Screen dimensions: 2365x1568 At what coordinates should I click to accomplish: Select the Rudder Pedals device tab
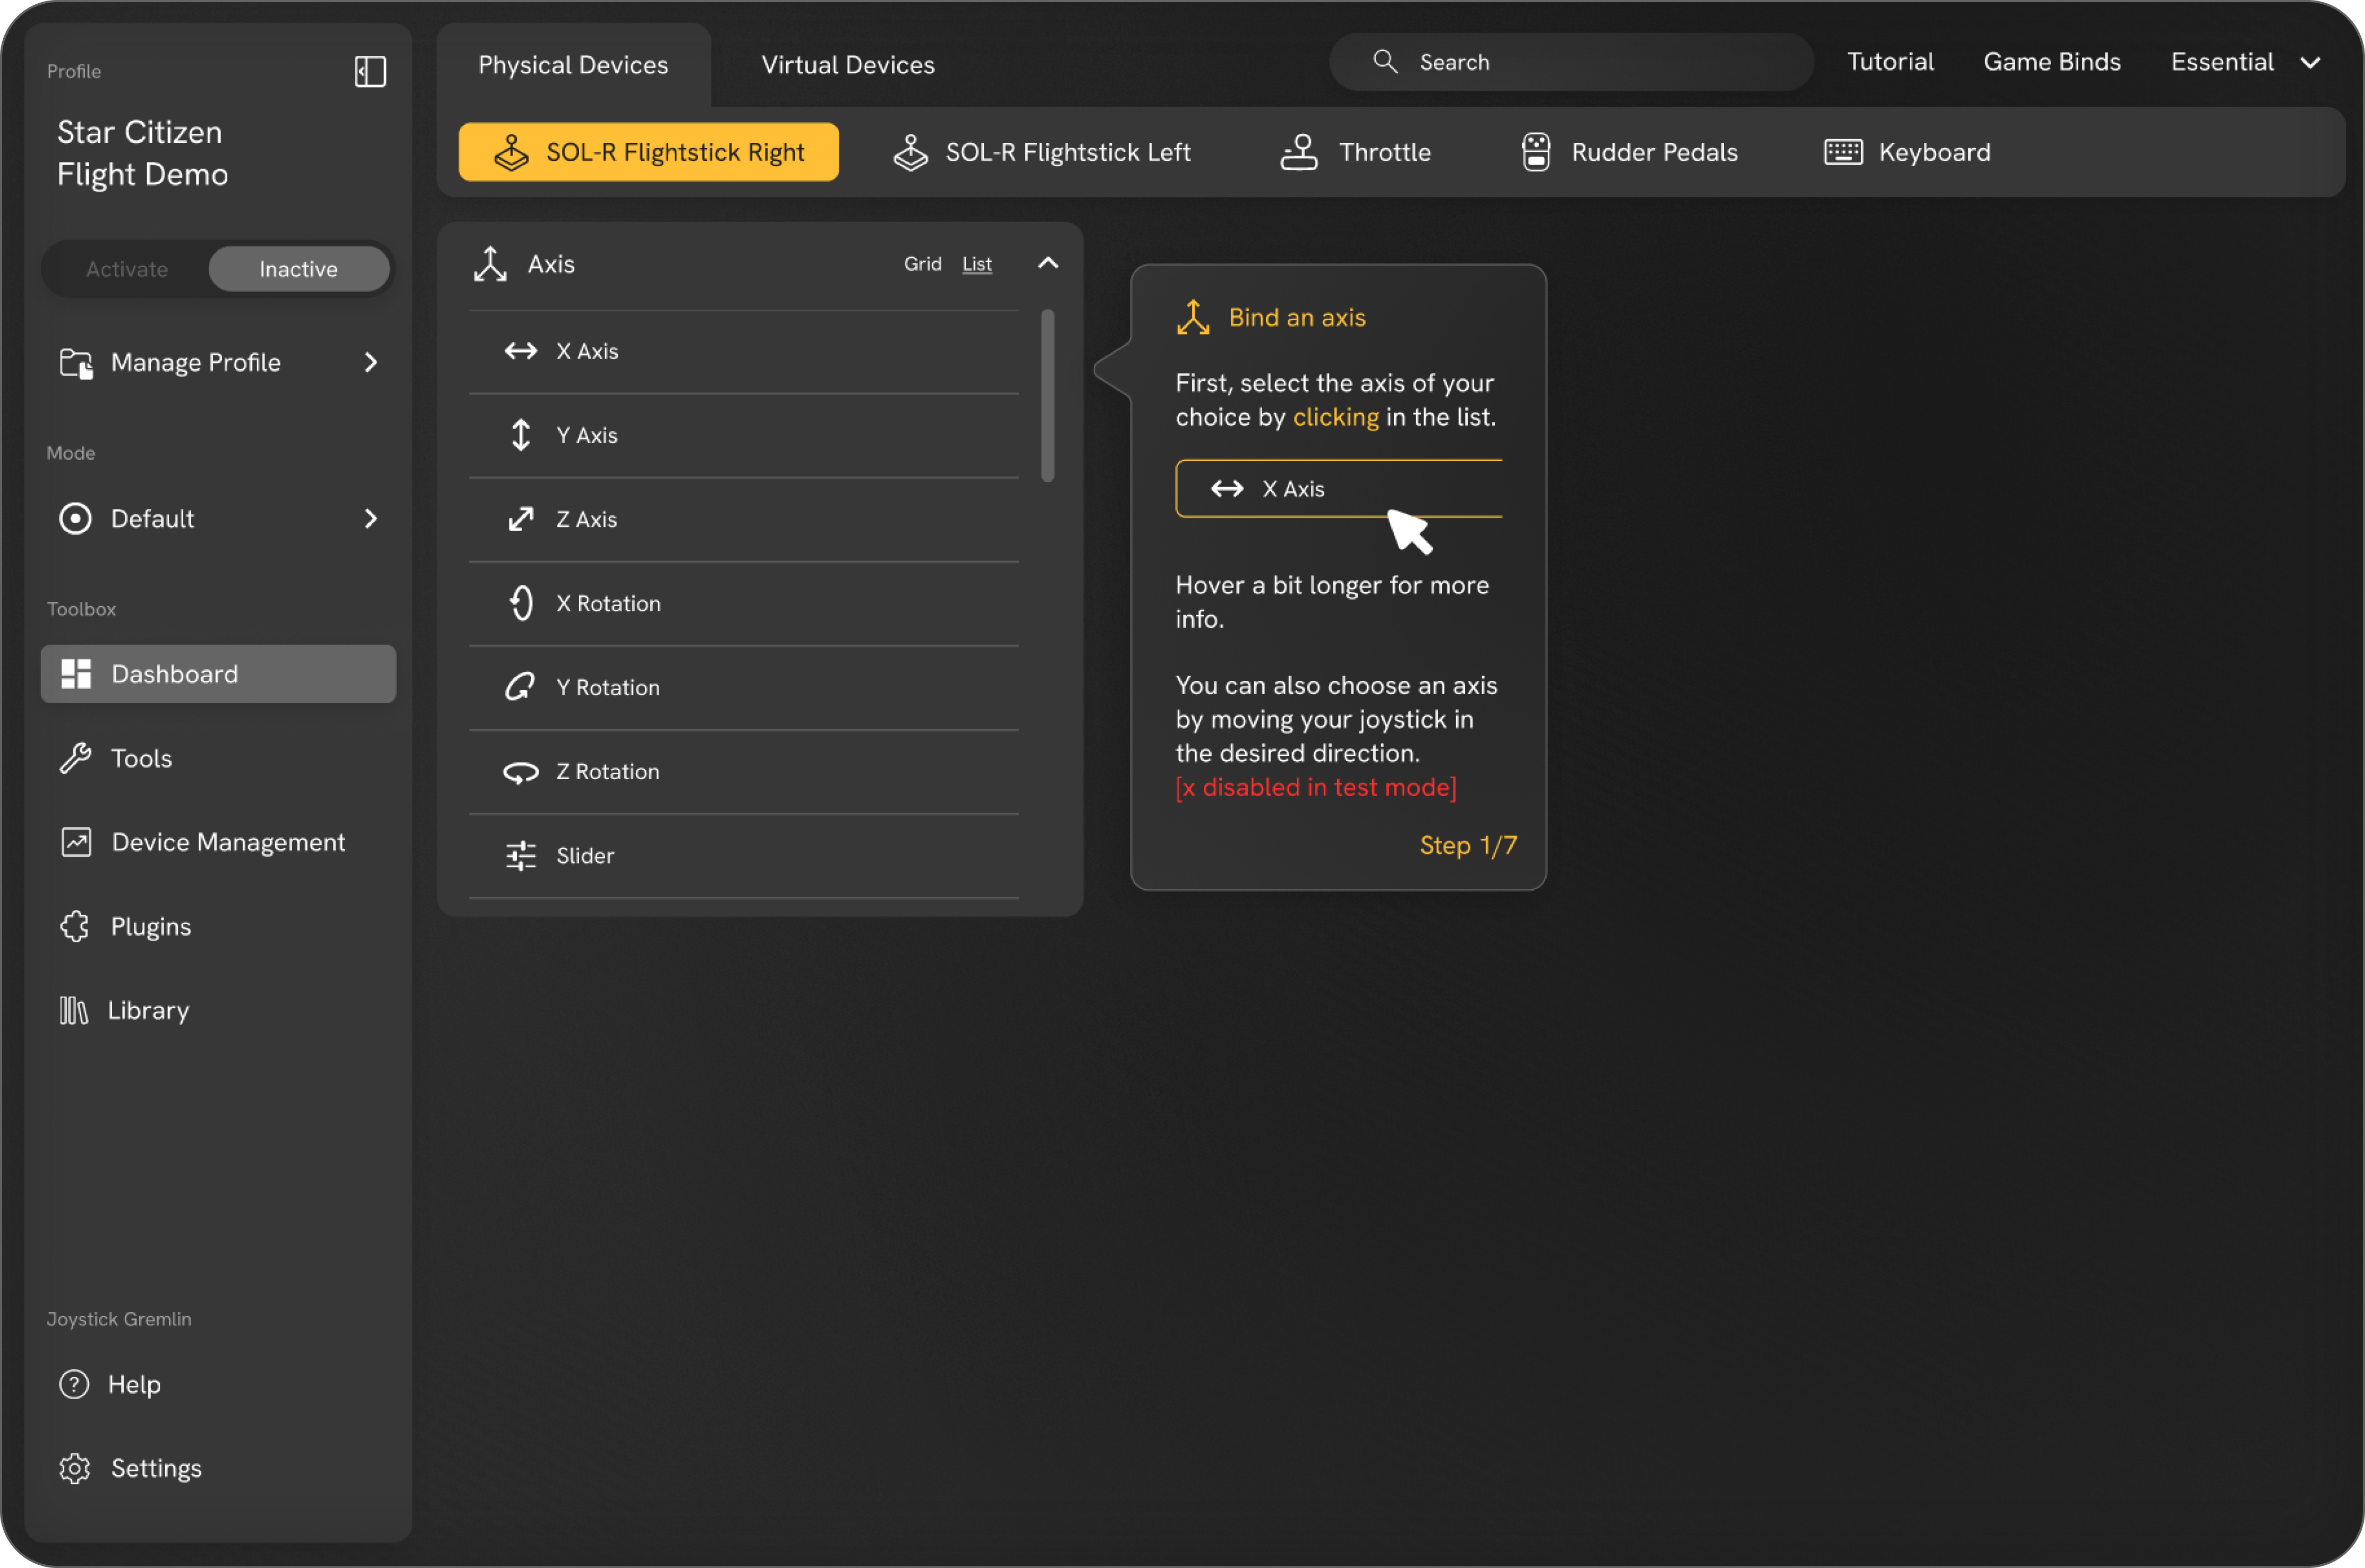pos(1629,152)
